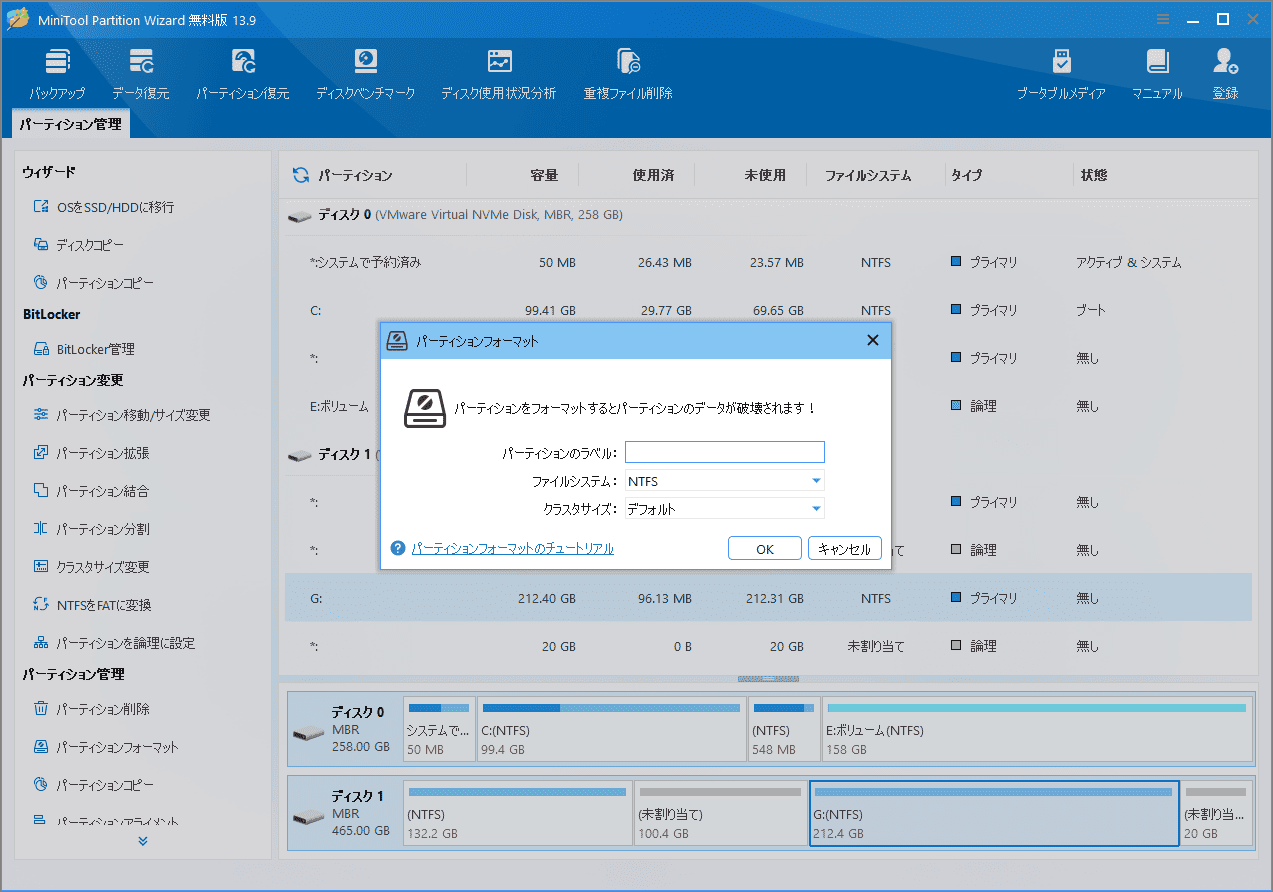The image size is (1273, 892).
Task: Sort by 未使用 column header
Action: point(765,175)
